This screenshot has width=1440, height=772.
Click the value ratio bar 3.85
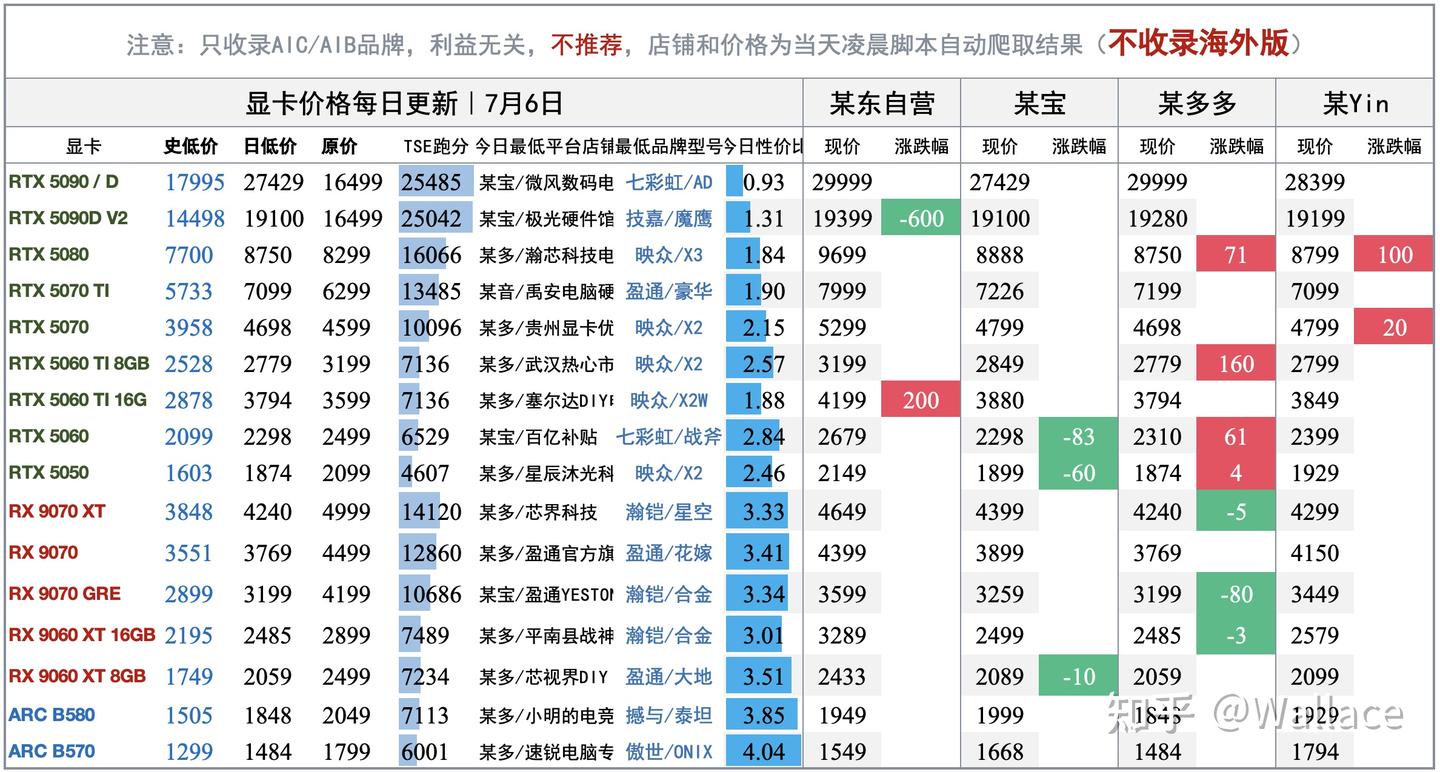[764, 716]
